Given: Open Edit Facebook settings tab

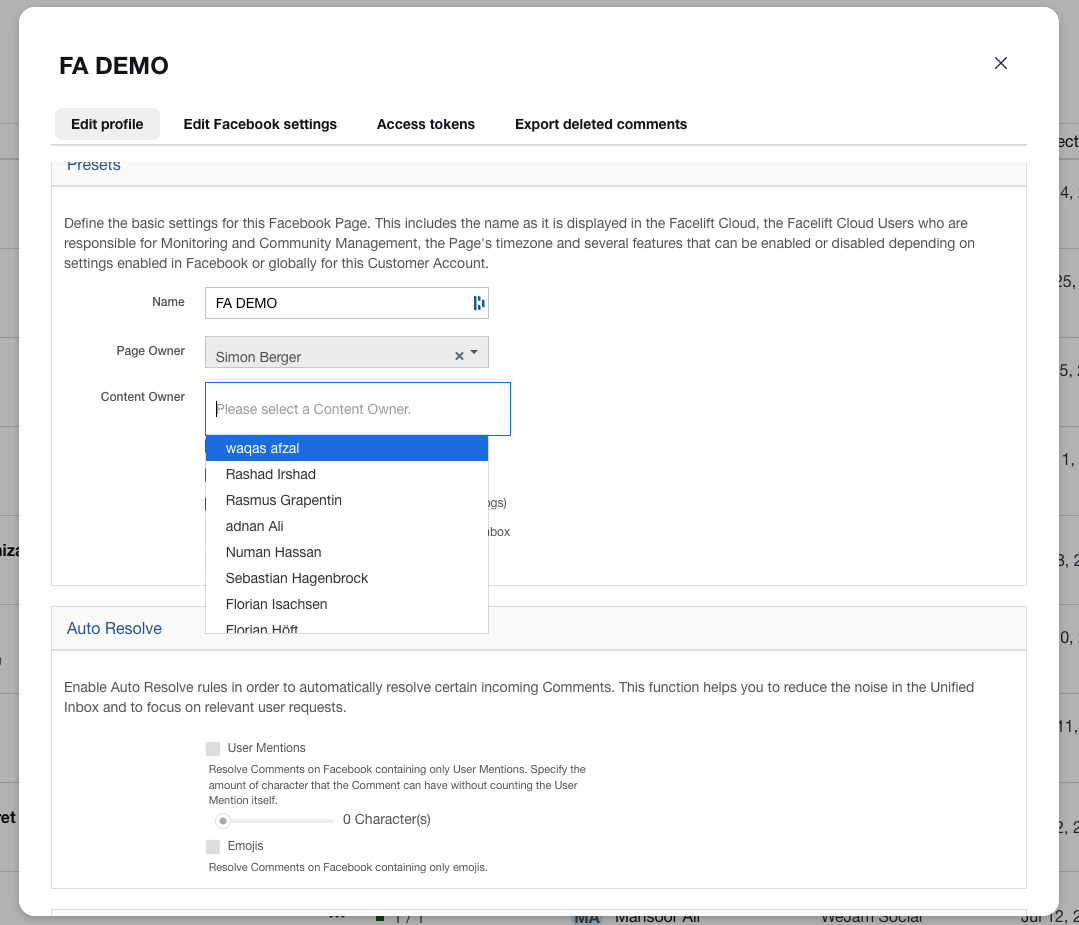Looking at the screenshot, I should [x=260, y=124].
